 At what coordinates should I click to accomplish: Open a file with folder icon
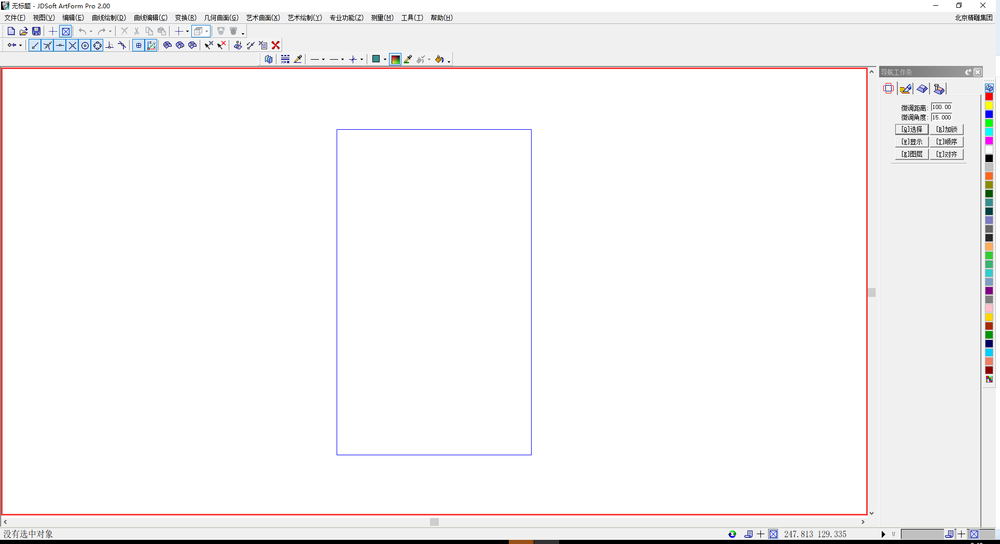click(x=24, y=31)
